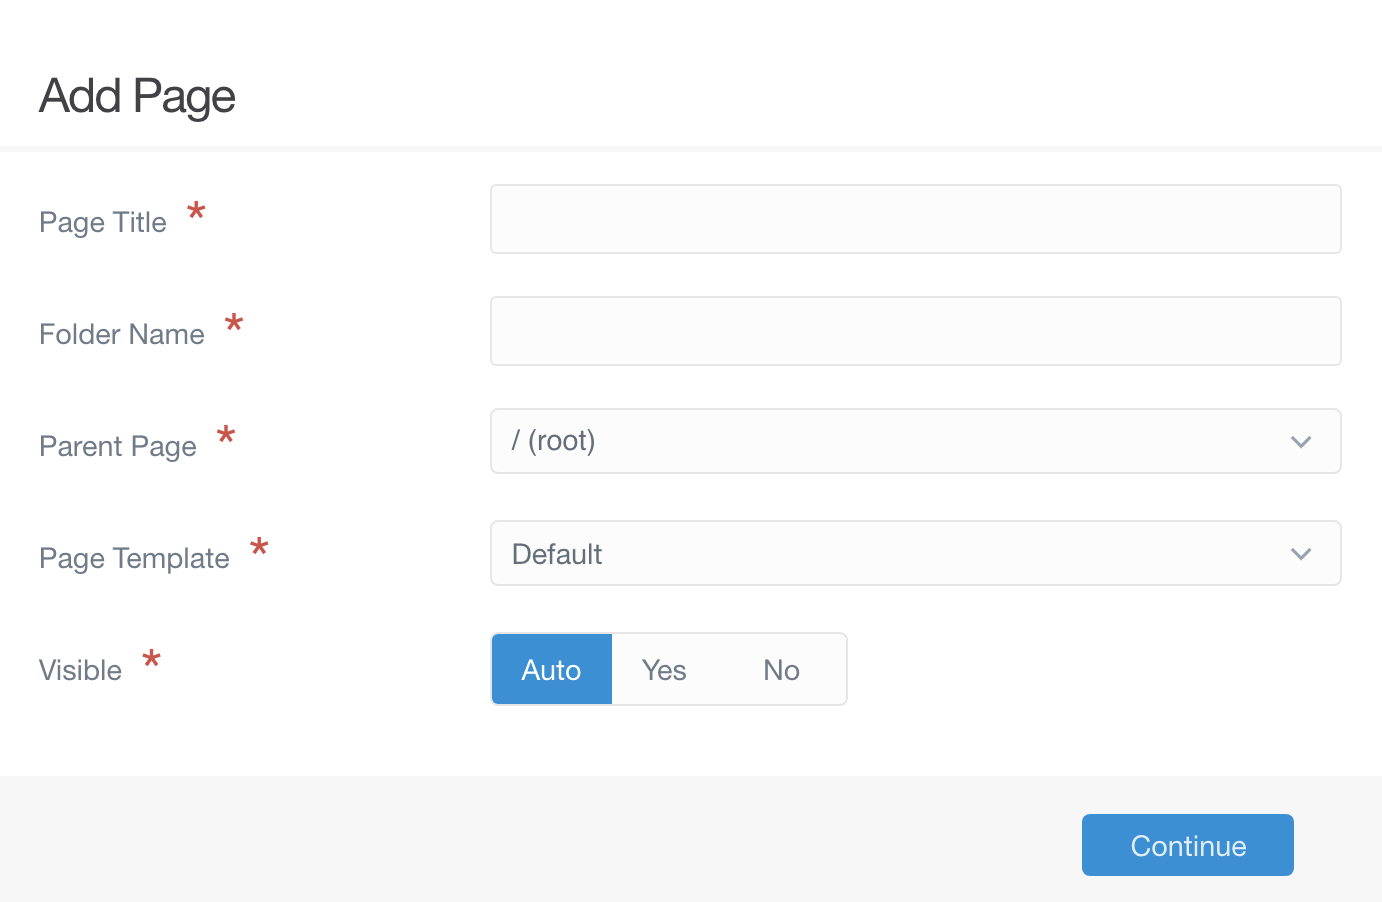Click the red asterisk beside Page Template
Screen dimensions: 1382x902
click(259, 548)
